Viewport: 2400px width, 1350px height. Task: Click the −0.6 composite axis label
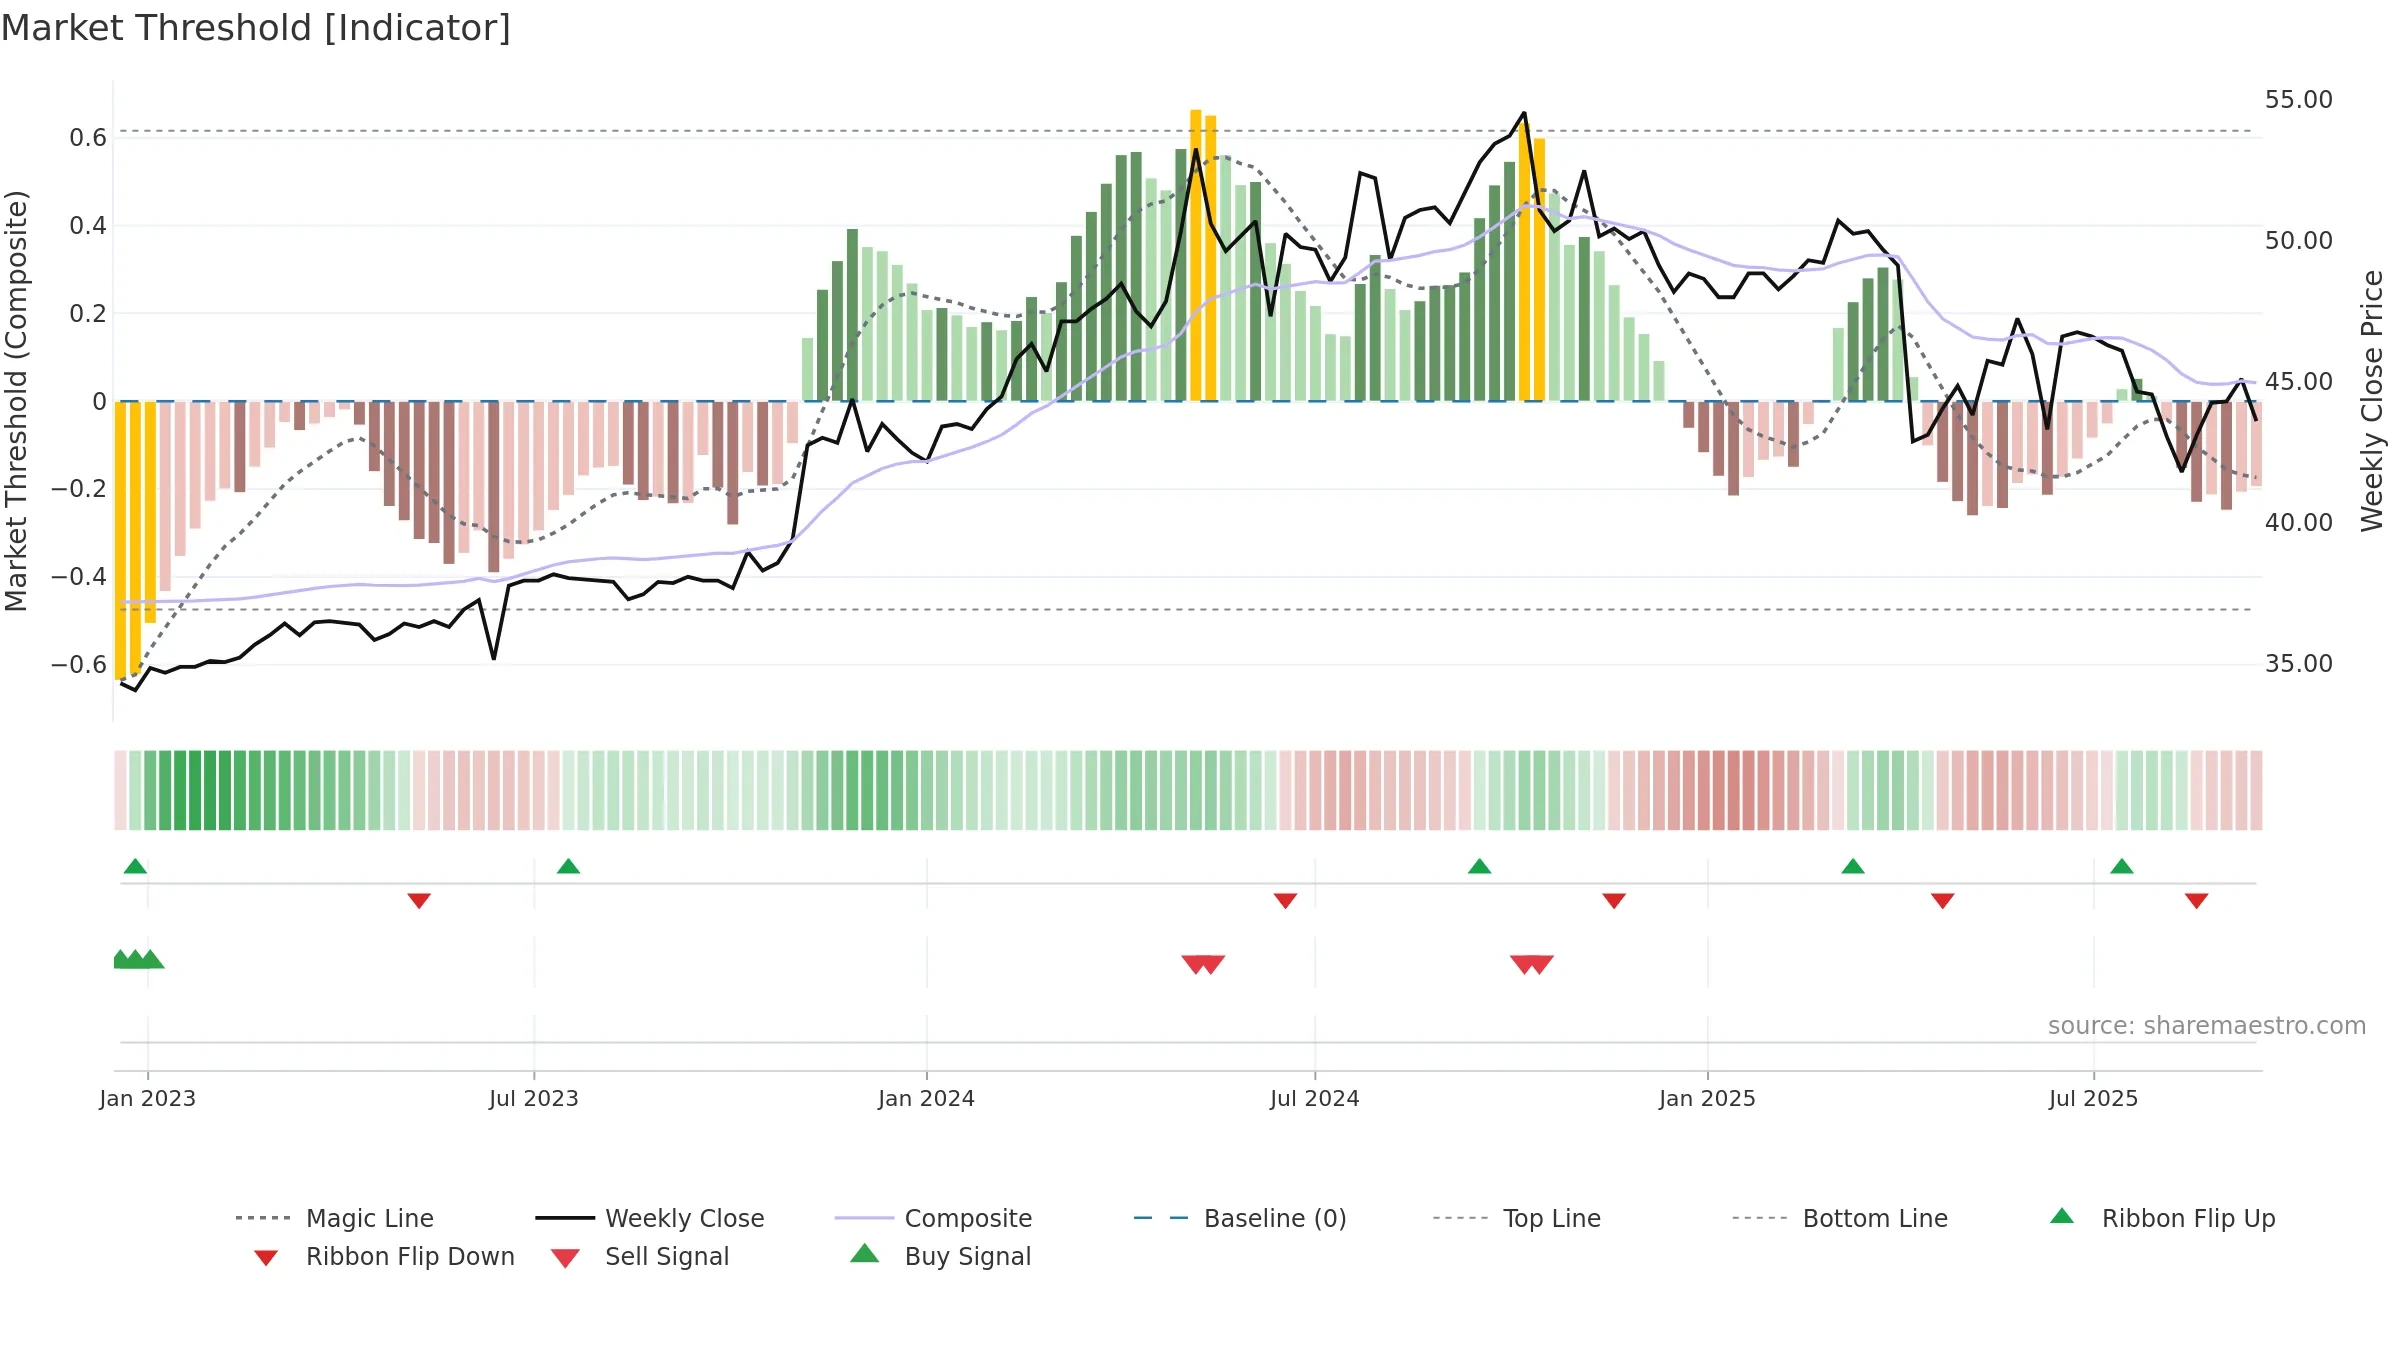[x=79, y=665]
